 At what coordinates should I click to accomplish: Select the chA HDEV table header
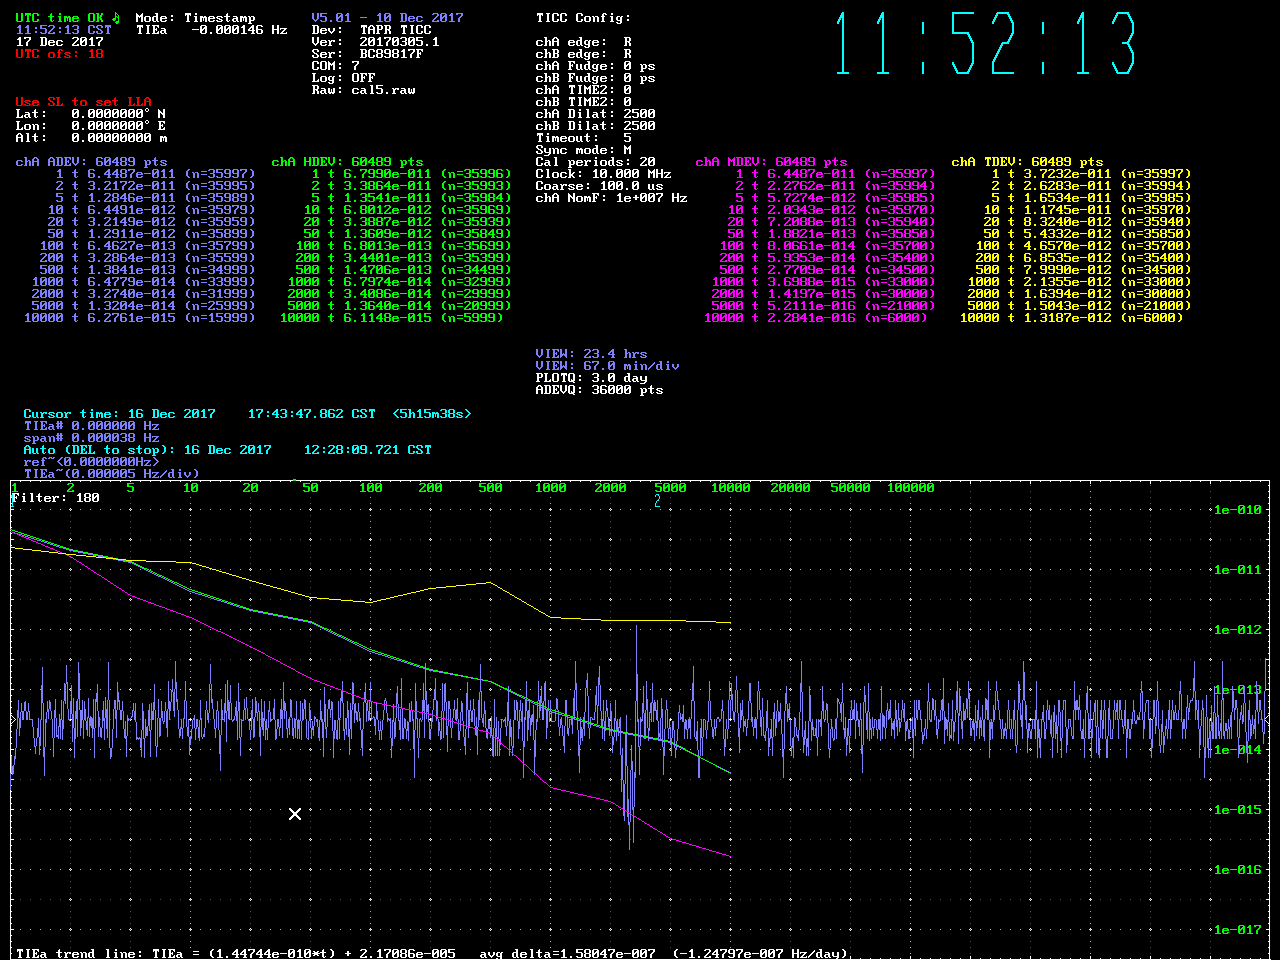347,162
